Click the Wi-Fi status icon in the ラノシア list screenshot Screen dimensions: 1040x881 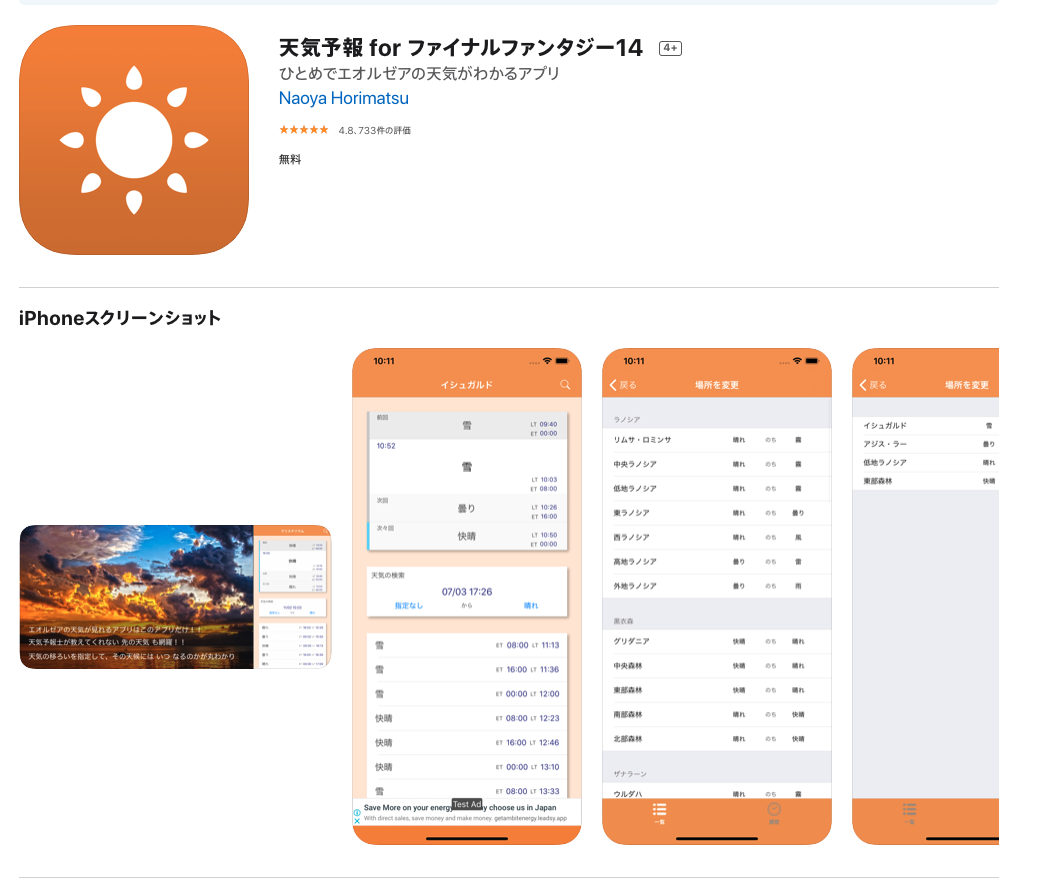[x=797, y=361]
